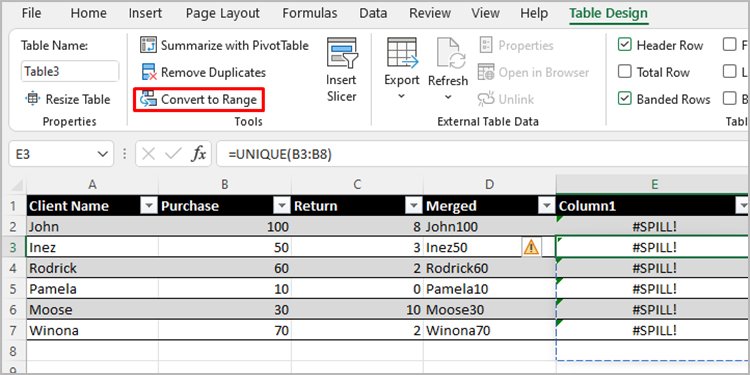Viewport: 750px width, 375px height.
Task: Select row 8 header
Action: coord(13,351)
